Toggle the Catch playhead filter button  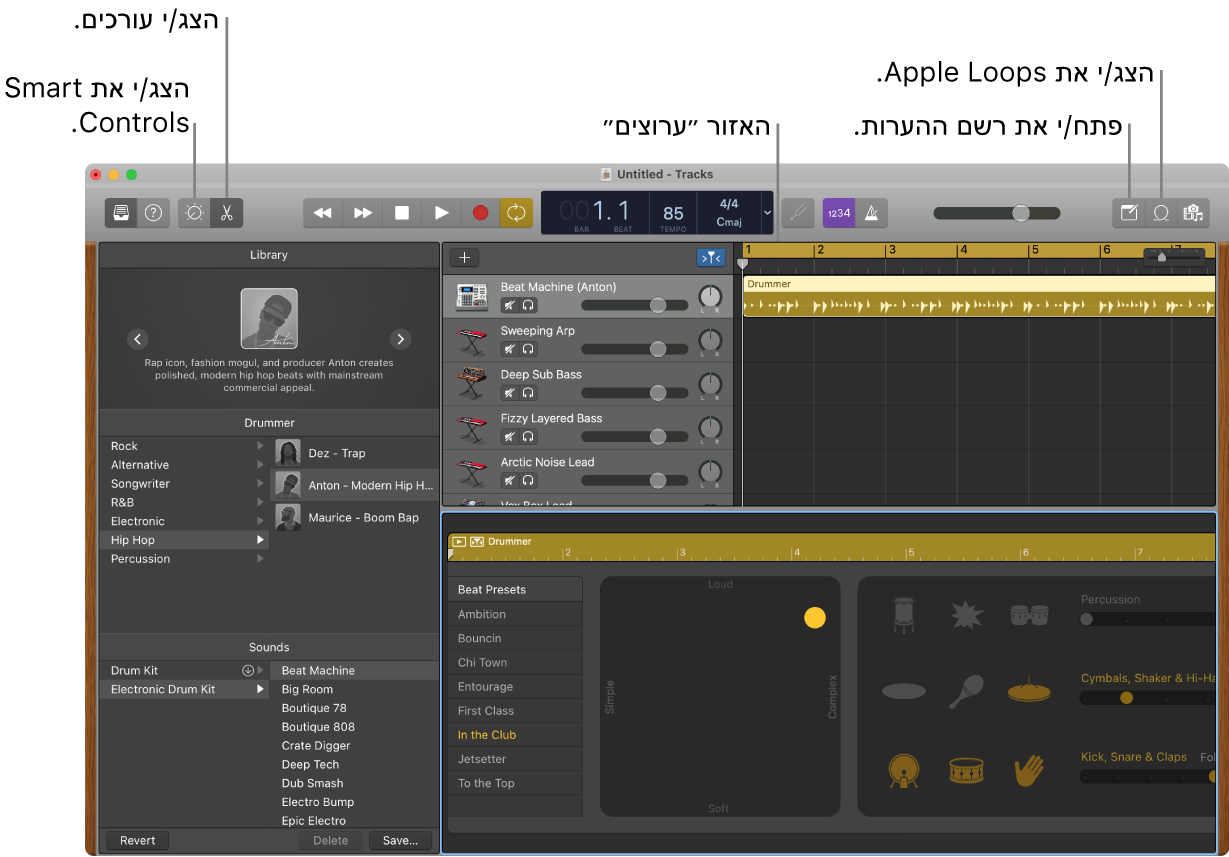tap(711, 258)
